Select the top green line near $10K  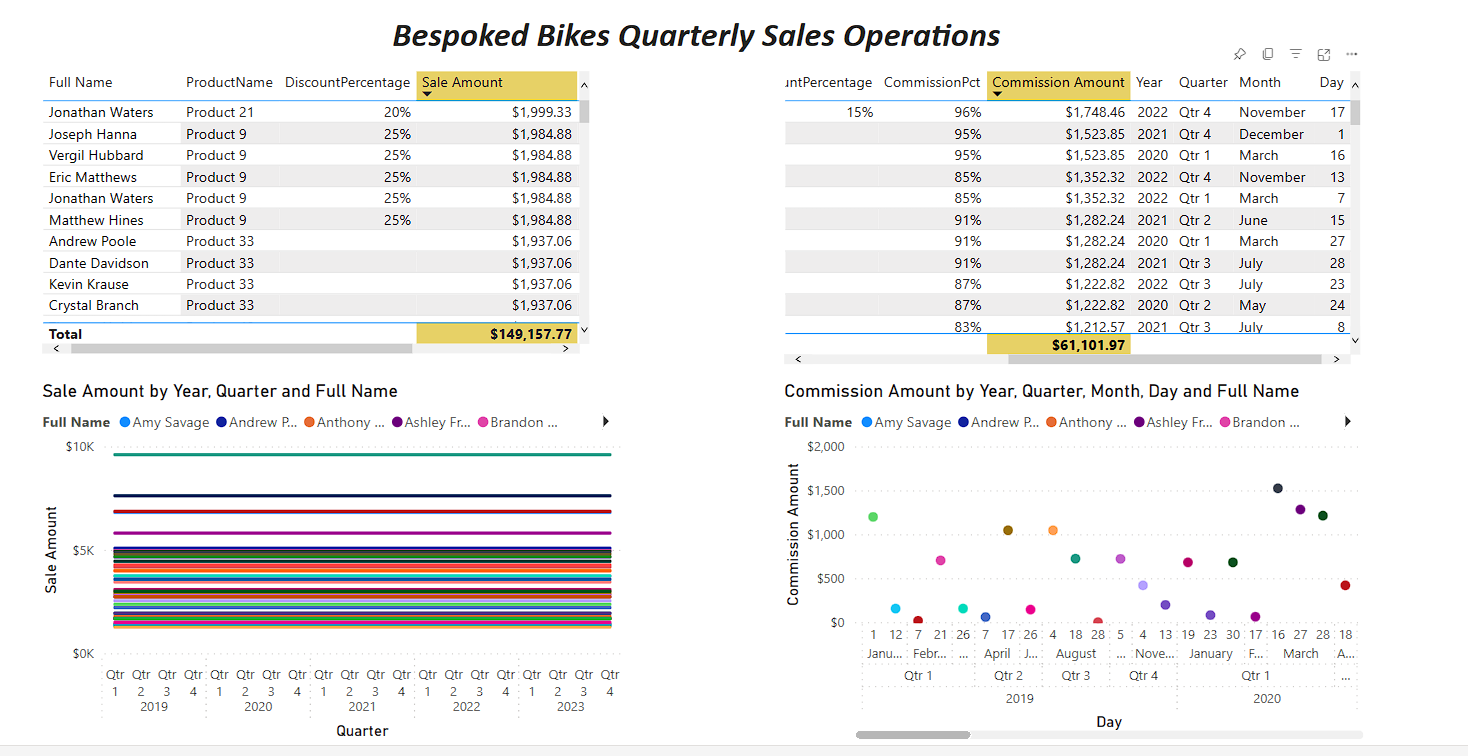[x=362, y=454]
